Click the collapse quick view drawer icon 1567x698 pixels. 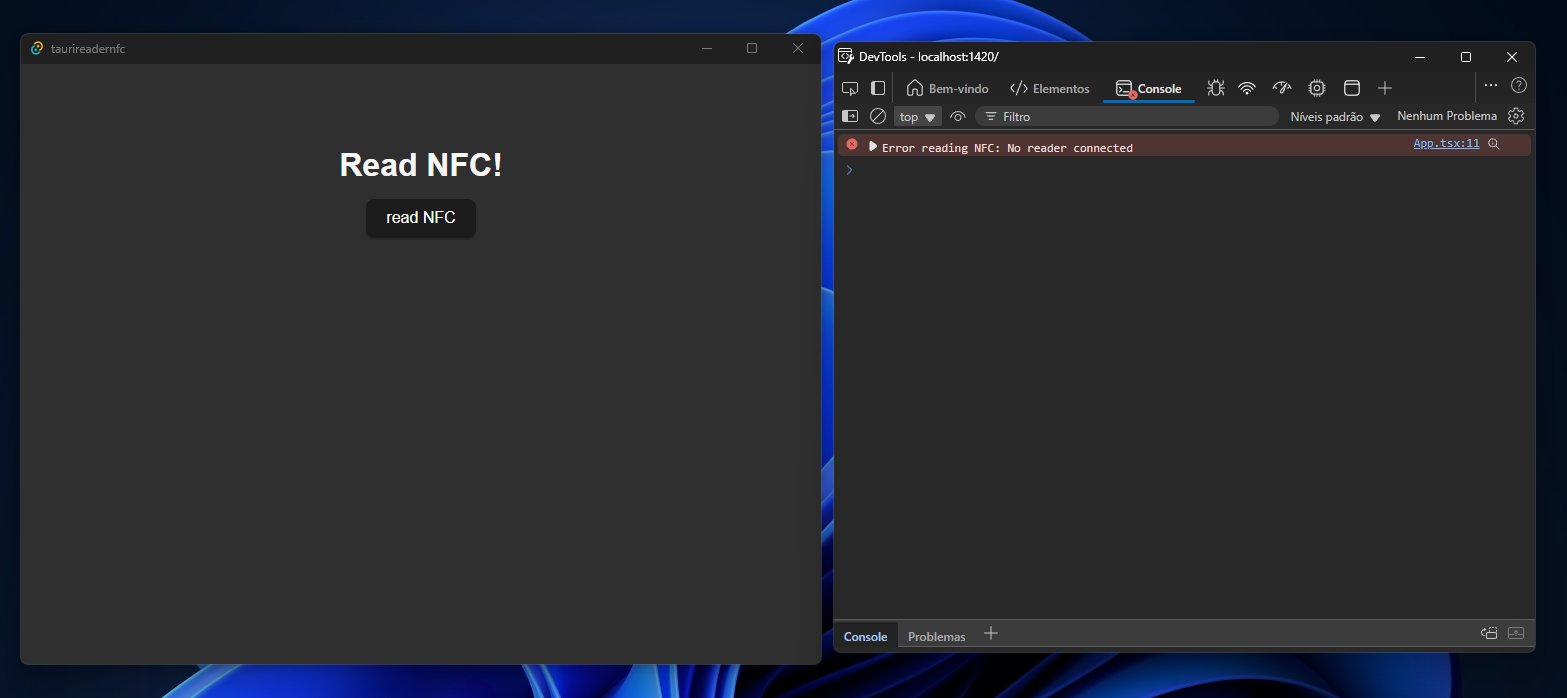pyautogui.click(x=1516, y=633)
